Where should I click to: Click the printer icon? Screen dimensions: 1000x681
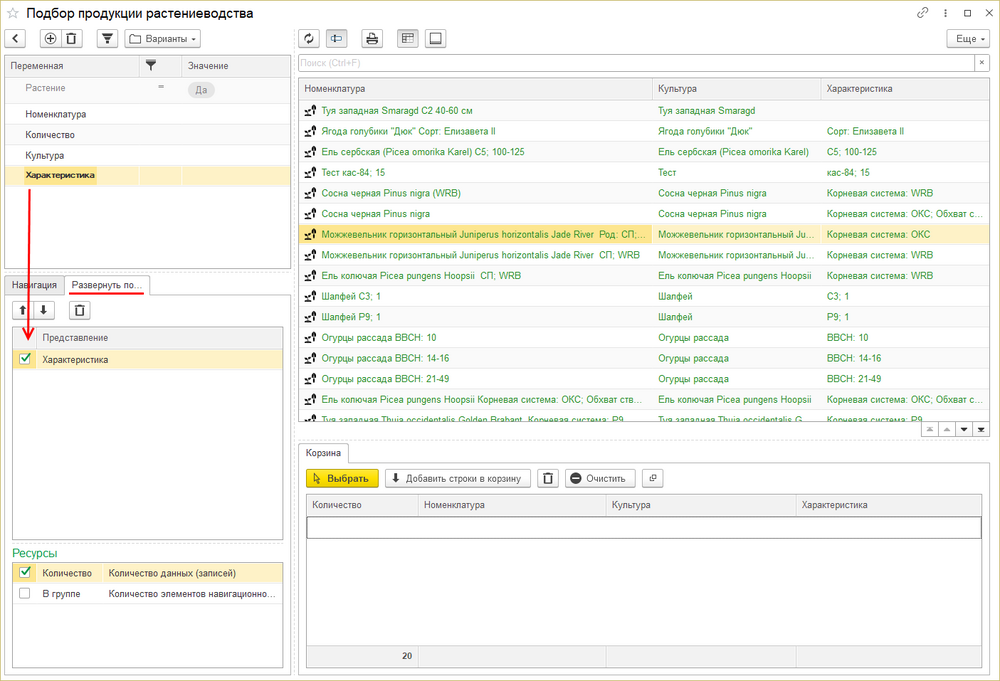372,39
